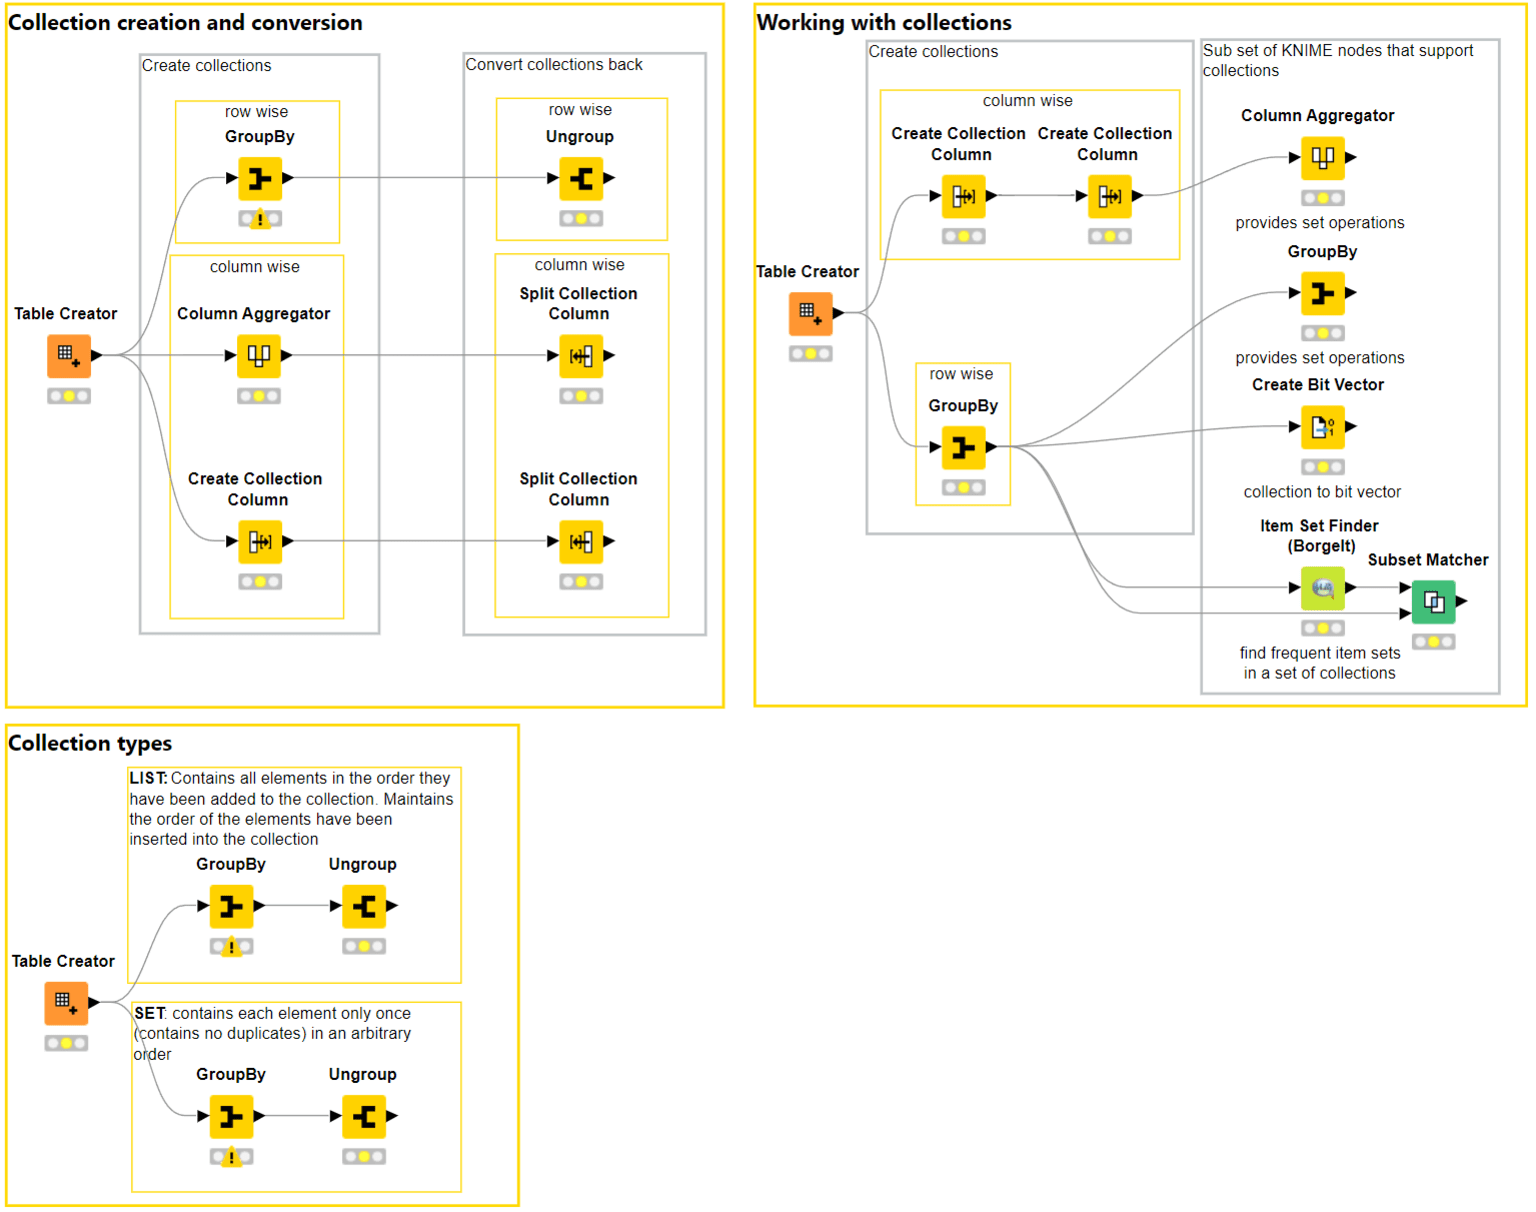The height and width of the screenshot is (1212, 1536).
Task: Click the lower Split Collection Column node
Action: [x=581, y=541]
